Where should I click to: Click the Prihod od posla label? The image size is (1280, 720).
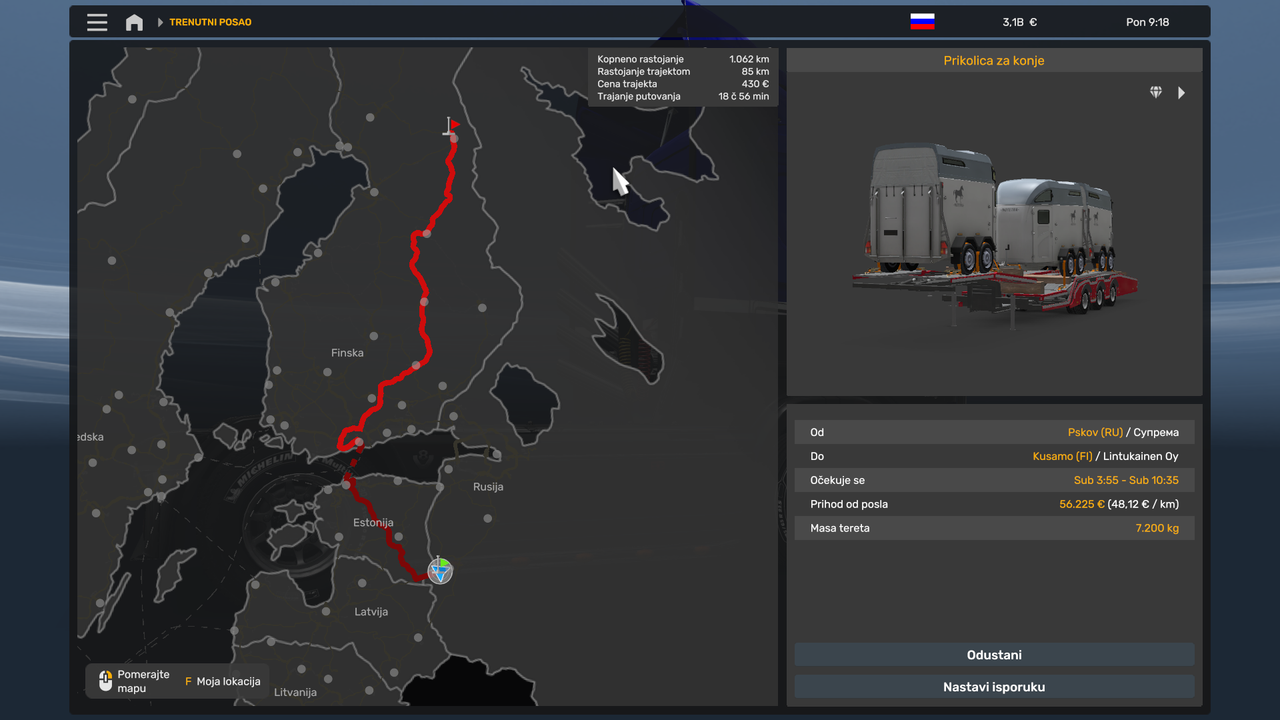tap(849, 505)
